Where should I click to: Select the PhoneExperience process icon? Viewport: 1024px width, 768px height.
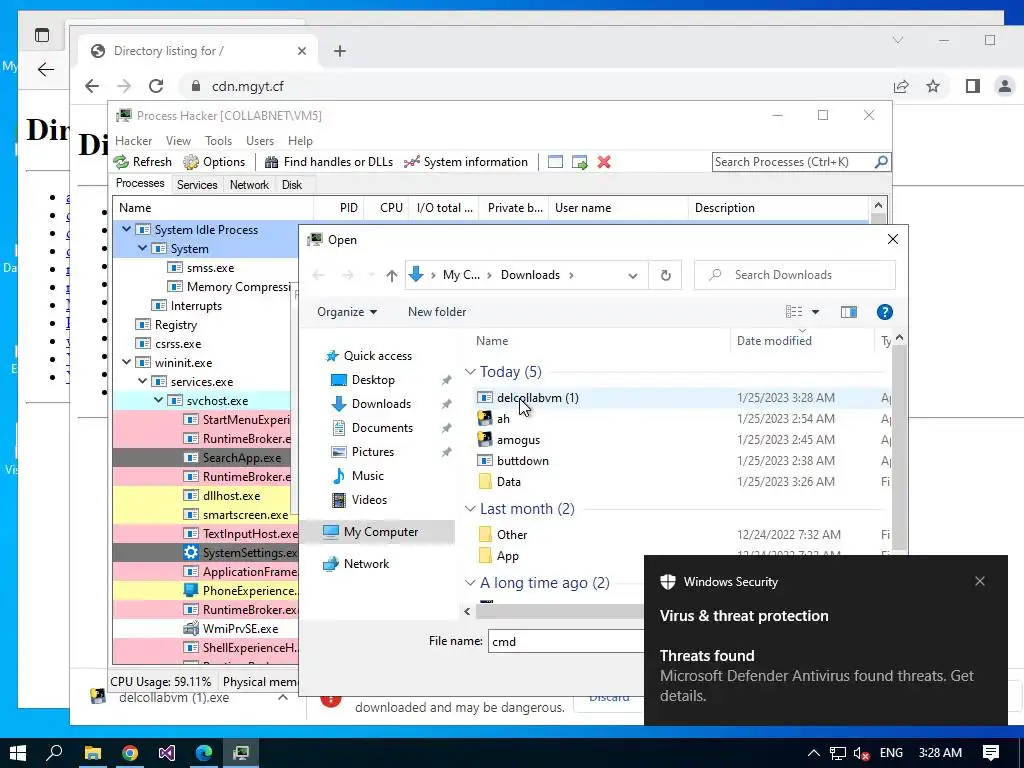[x=191, y=590]
